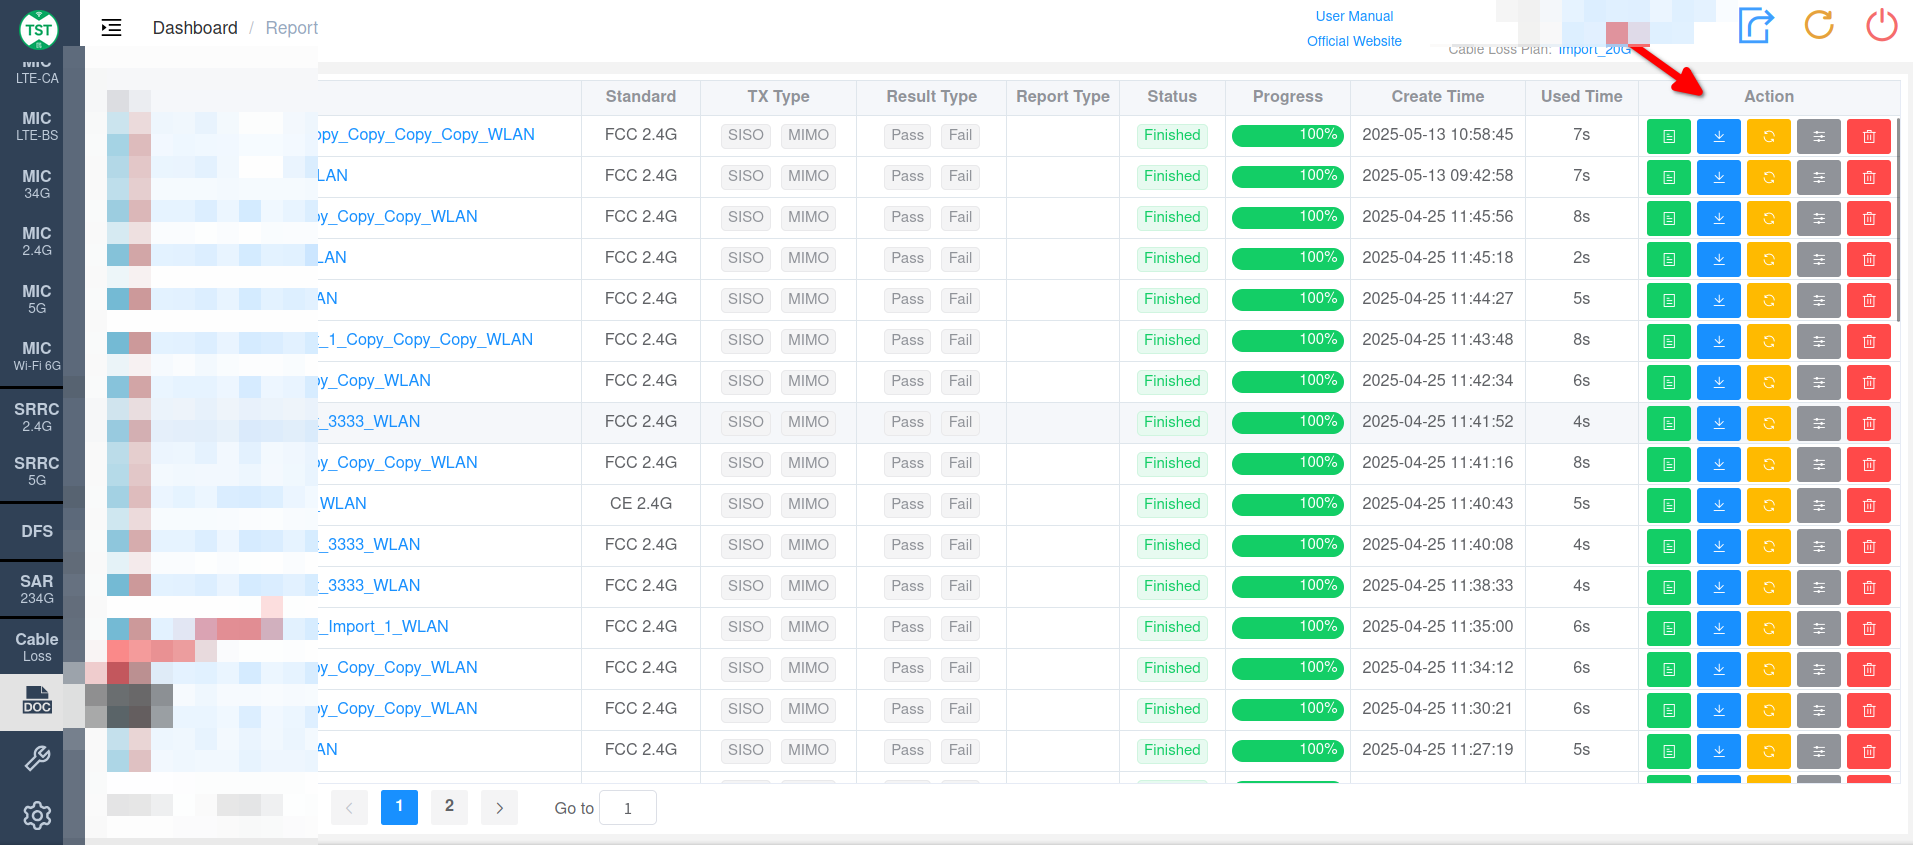1913x845 pixels.
Task: Open SAR 234G in the sidebar
Action: click(37, 588)
